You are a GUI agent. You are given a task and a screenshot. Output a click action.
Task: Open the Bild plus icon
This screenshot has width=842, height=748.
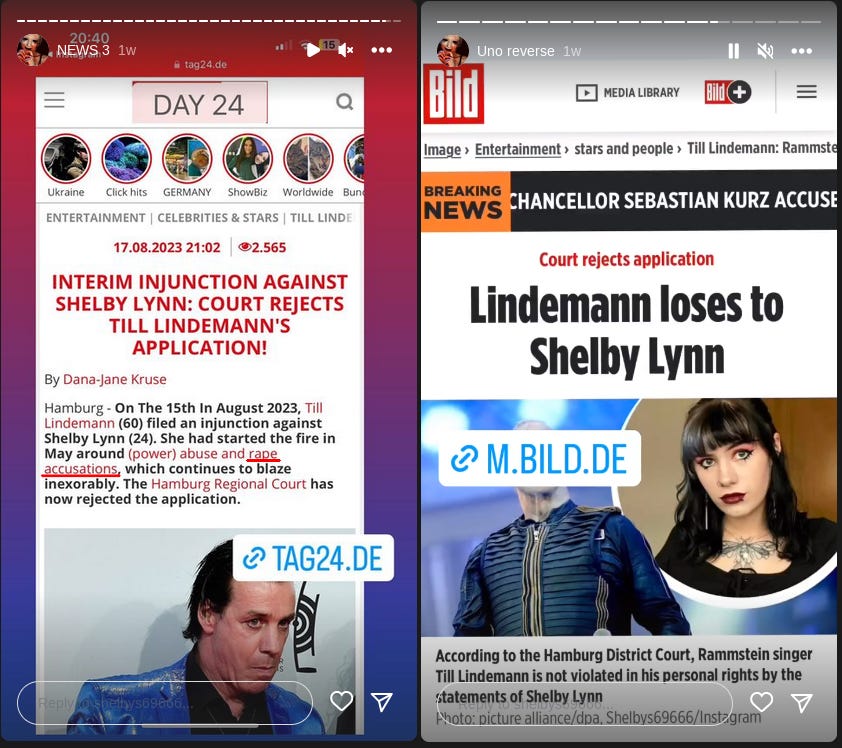click(728, 92)
